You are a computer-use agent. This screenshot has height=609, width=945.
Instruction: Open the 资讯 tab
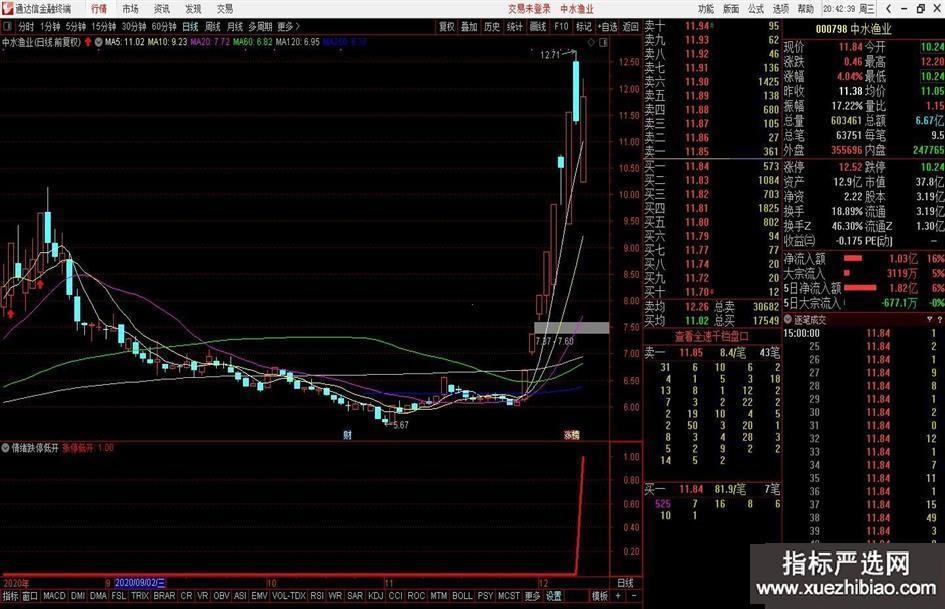point(162,8)
